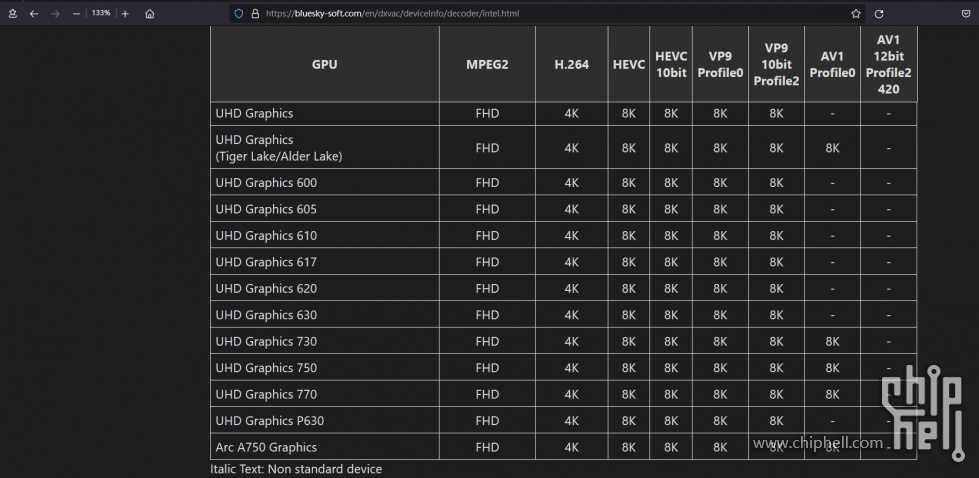Viewport: 979px width, 478px height.
Task: Open the browser home page
Action: pos(150,13)
